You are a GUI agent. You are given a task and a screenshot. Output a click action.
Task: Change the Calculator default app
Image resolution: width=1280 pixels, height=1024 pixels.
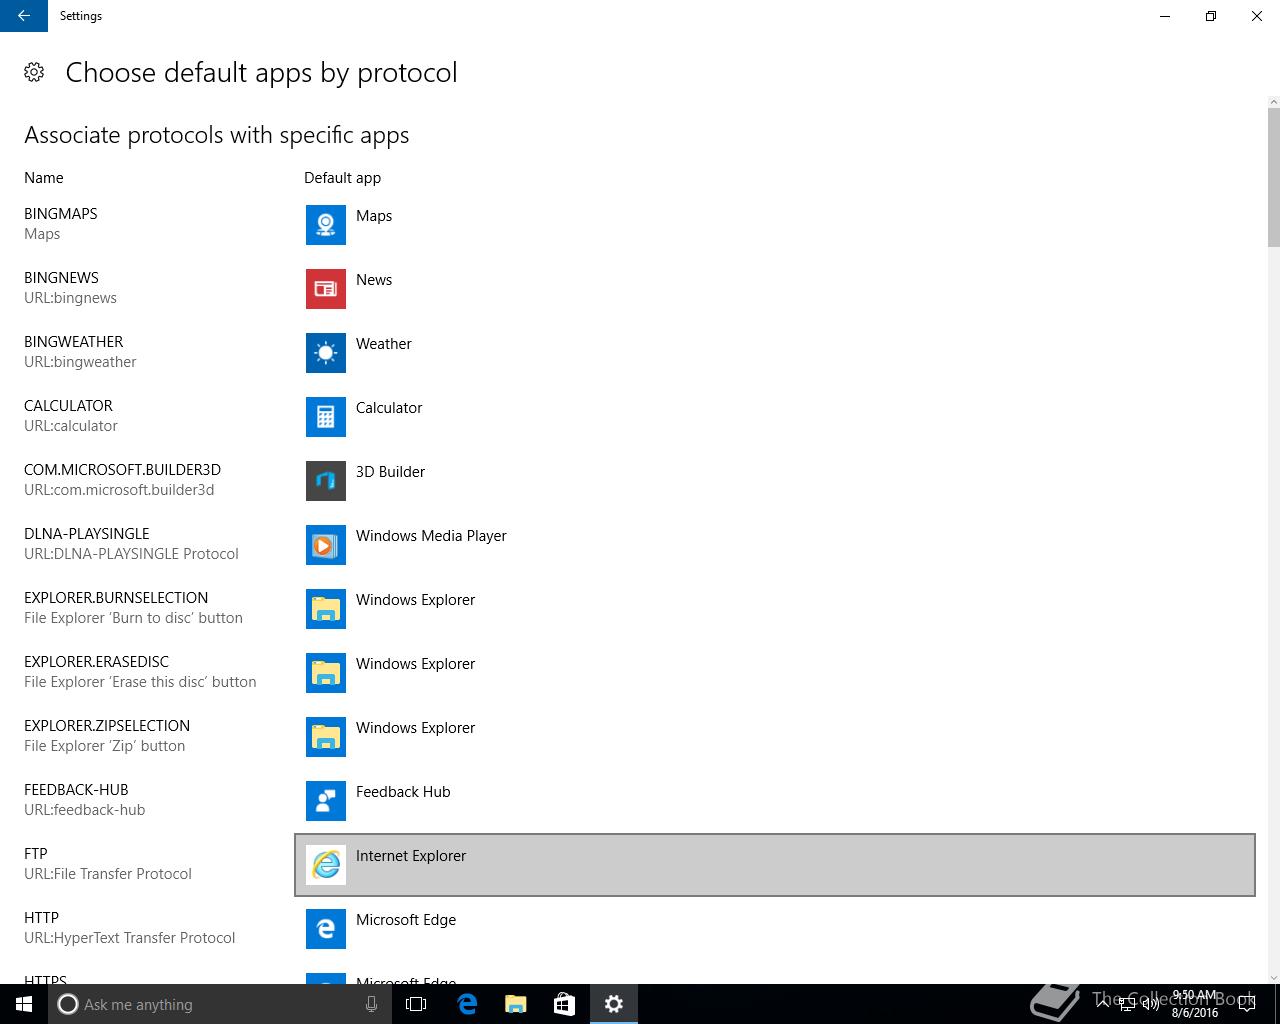[775, 417]
